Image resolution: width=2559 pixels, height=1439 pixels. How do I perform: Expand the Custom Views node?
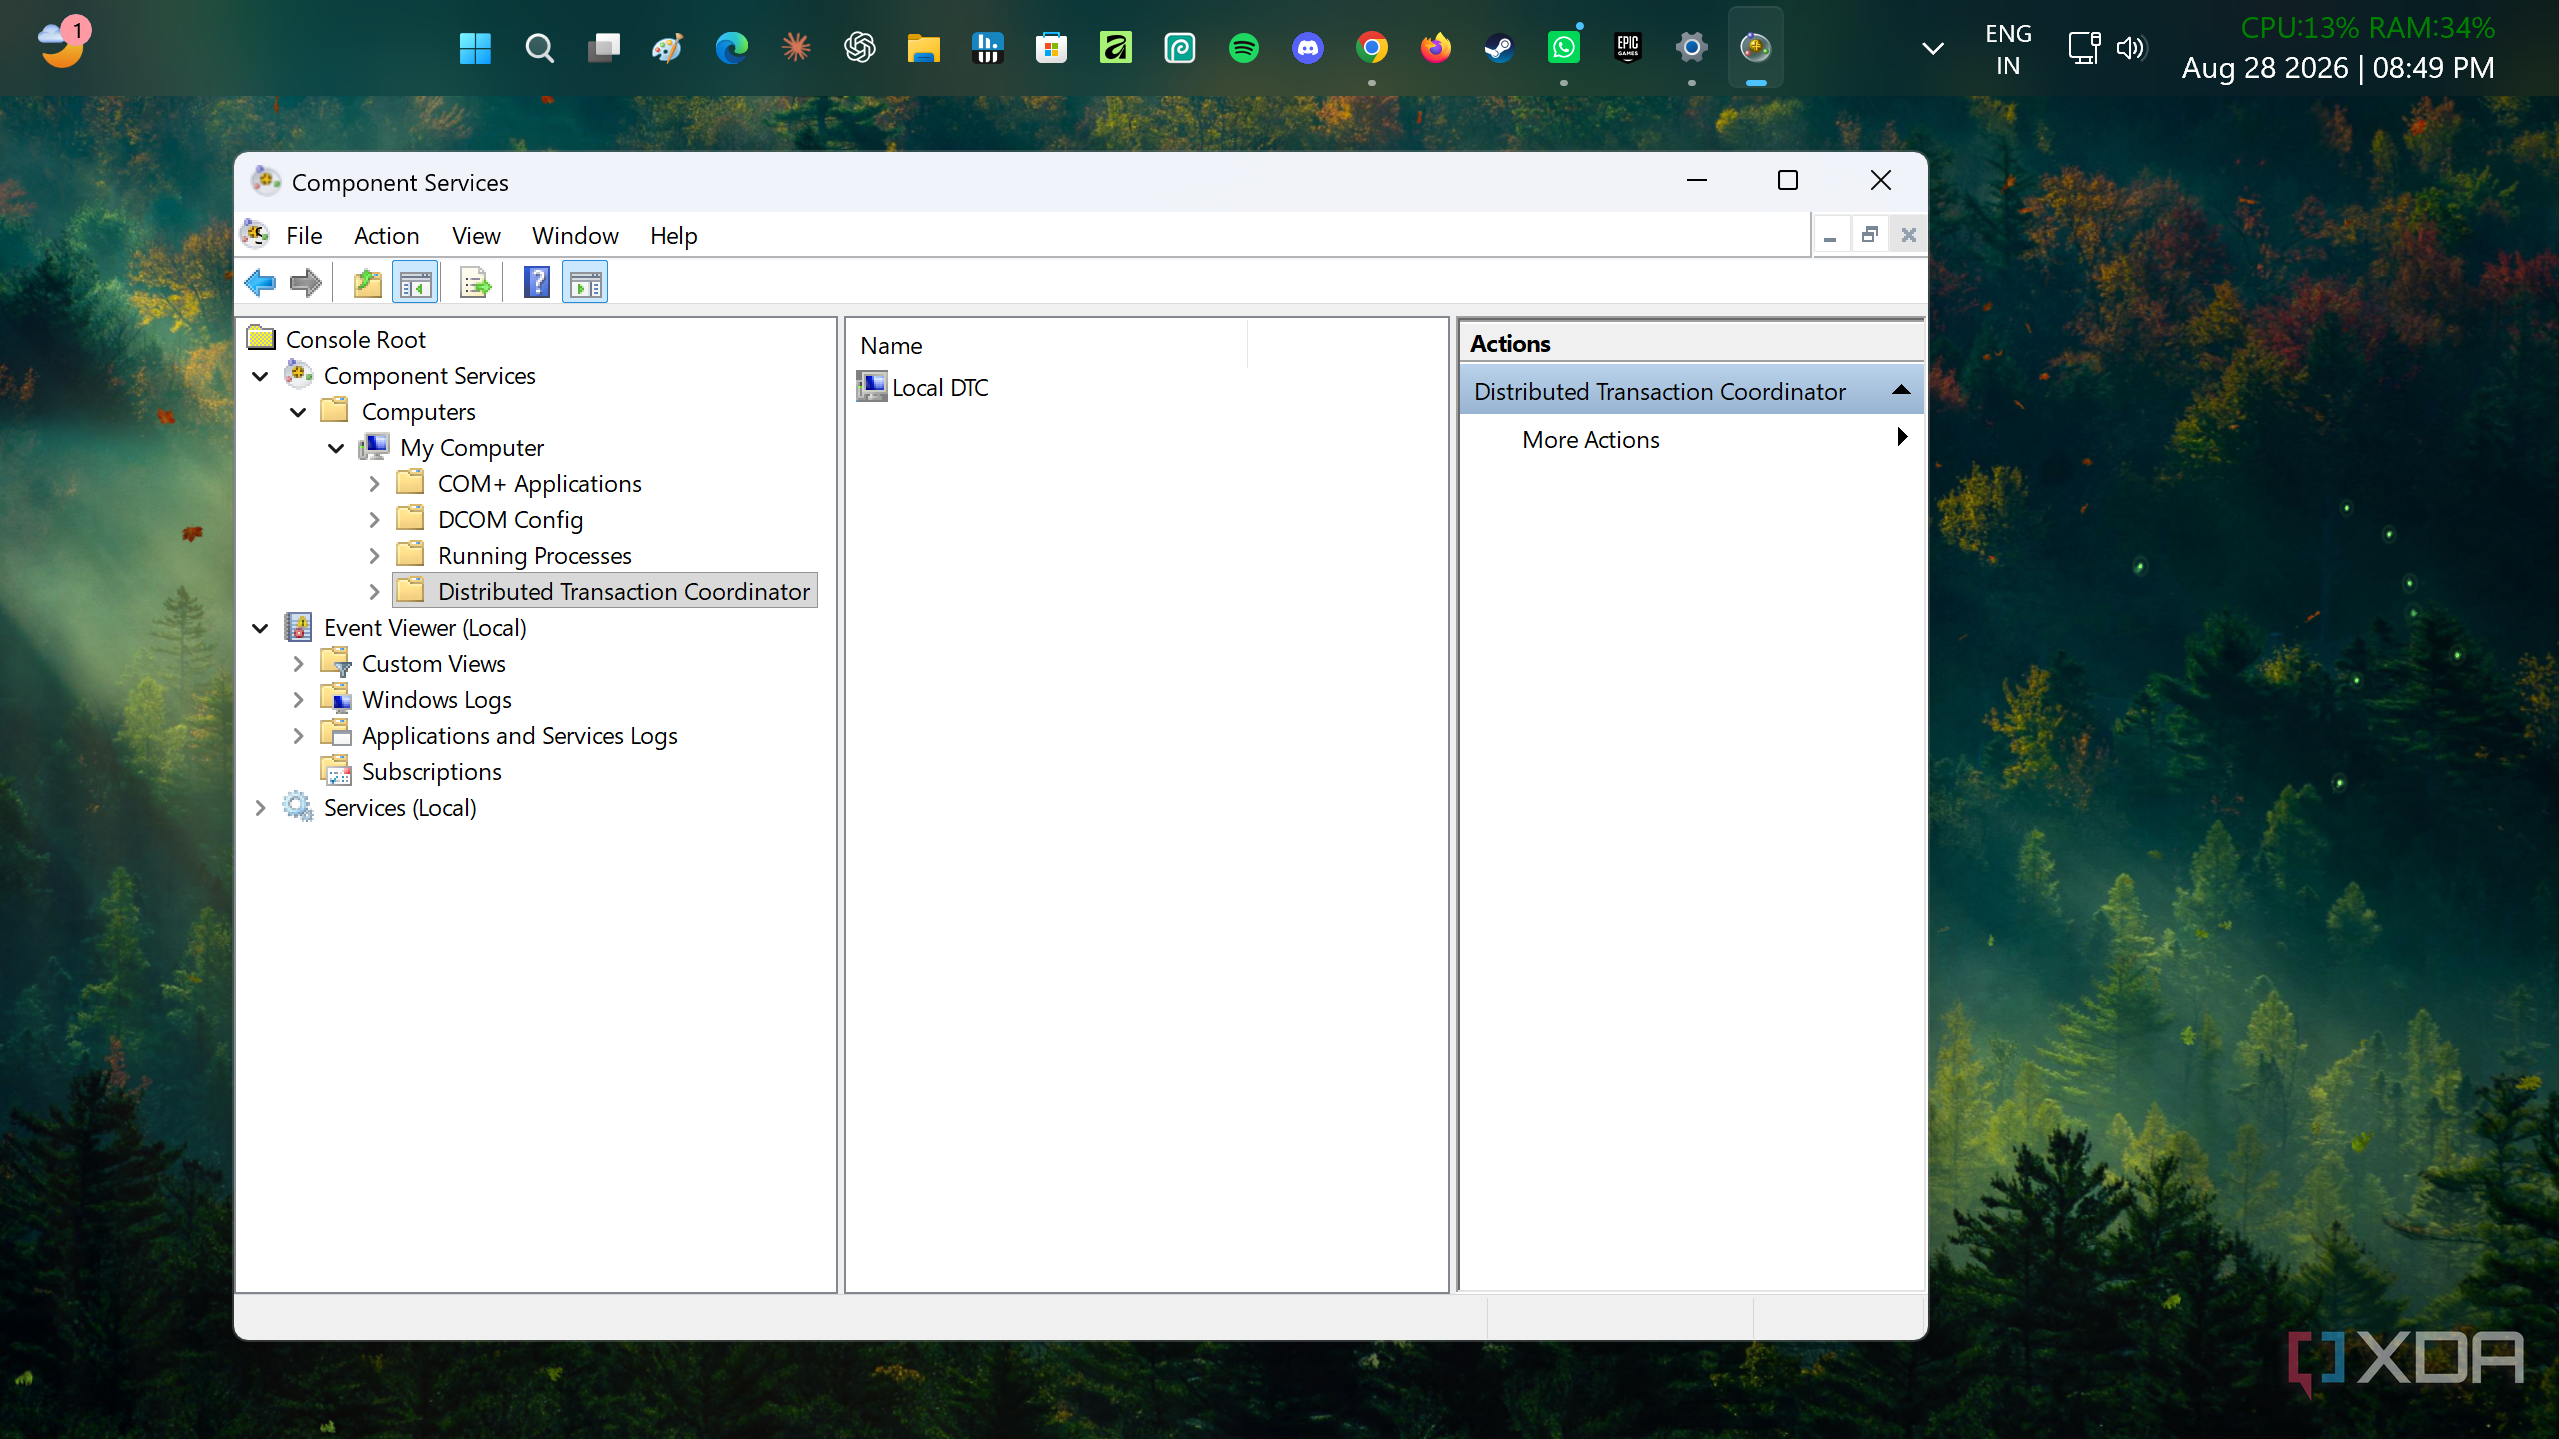pyautogui.click(x=298, y=664)
